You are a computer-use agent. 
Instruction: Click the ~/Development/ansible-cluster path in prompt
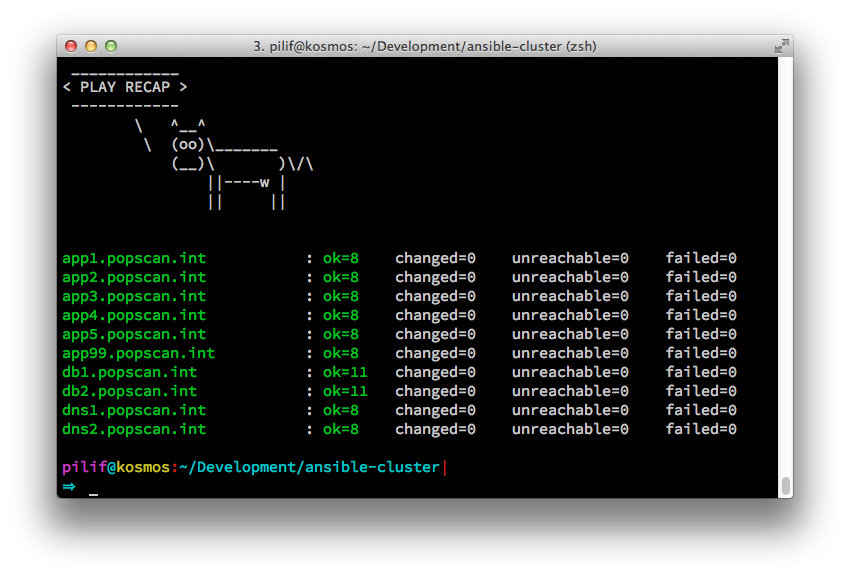[x=310, y=467]
